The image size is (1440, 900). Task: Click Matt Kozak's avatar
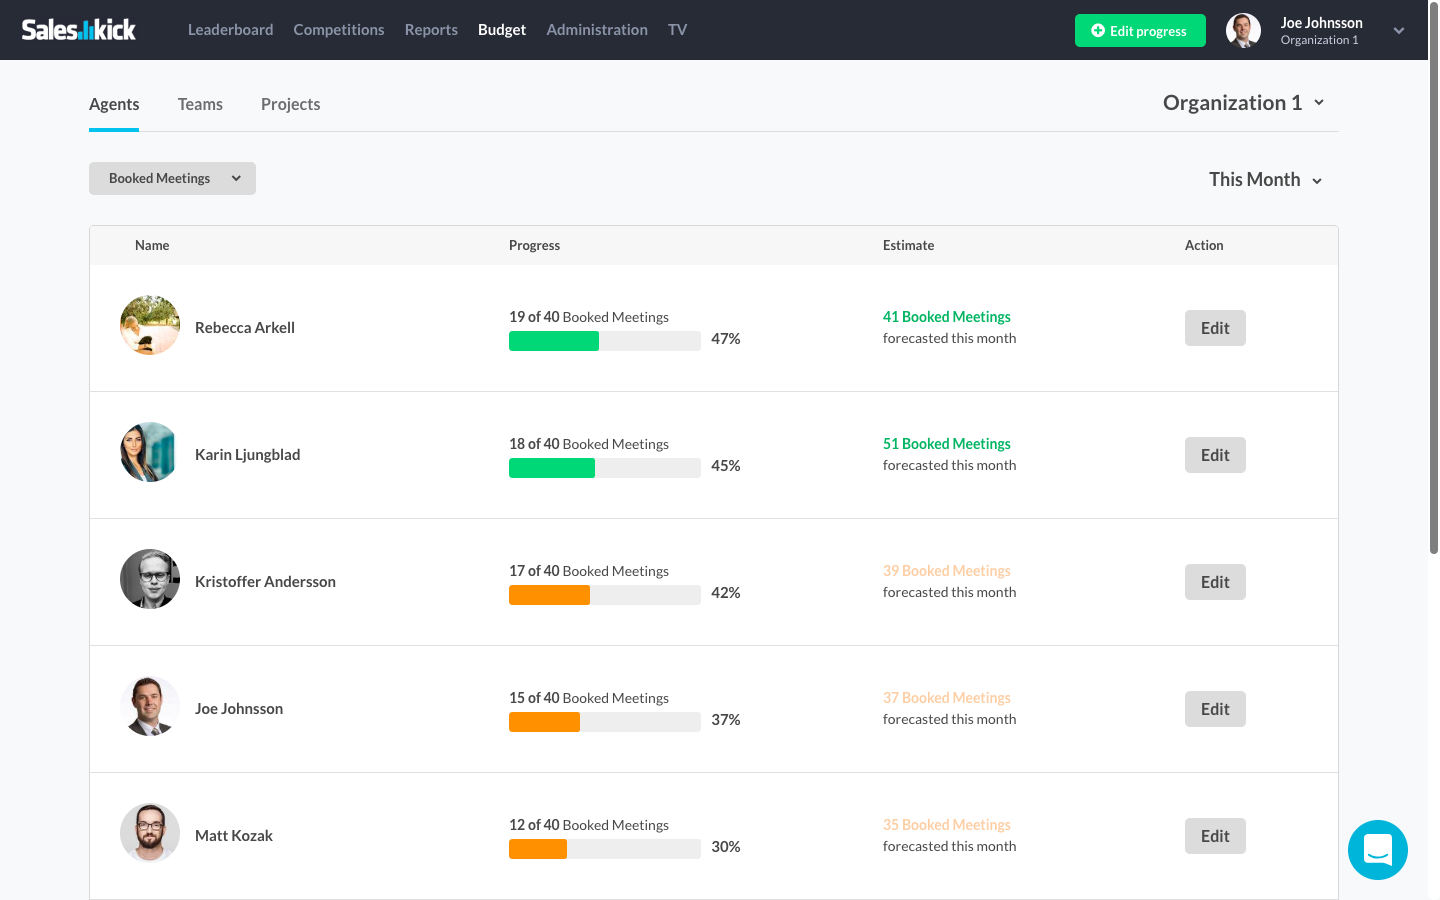[150, 833]
